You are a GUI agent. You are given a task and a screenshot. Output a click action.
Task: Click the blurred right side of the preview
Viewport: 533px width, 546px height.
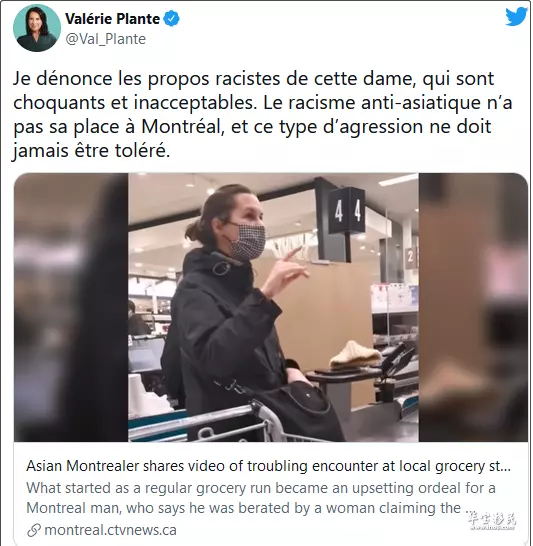pyautogui.click(x=473, y=307)
